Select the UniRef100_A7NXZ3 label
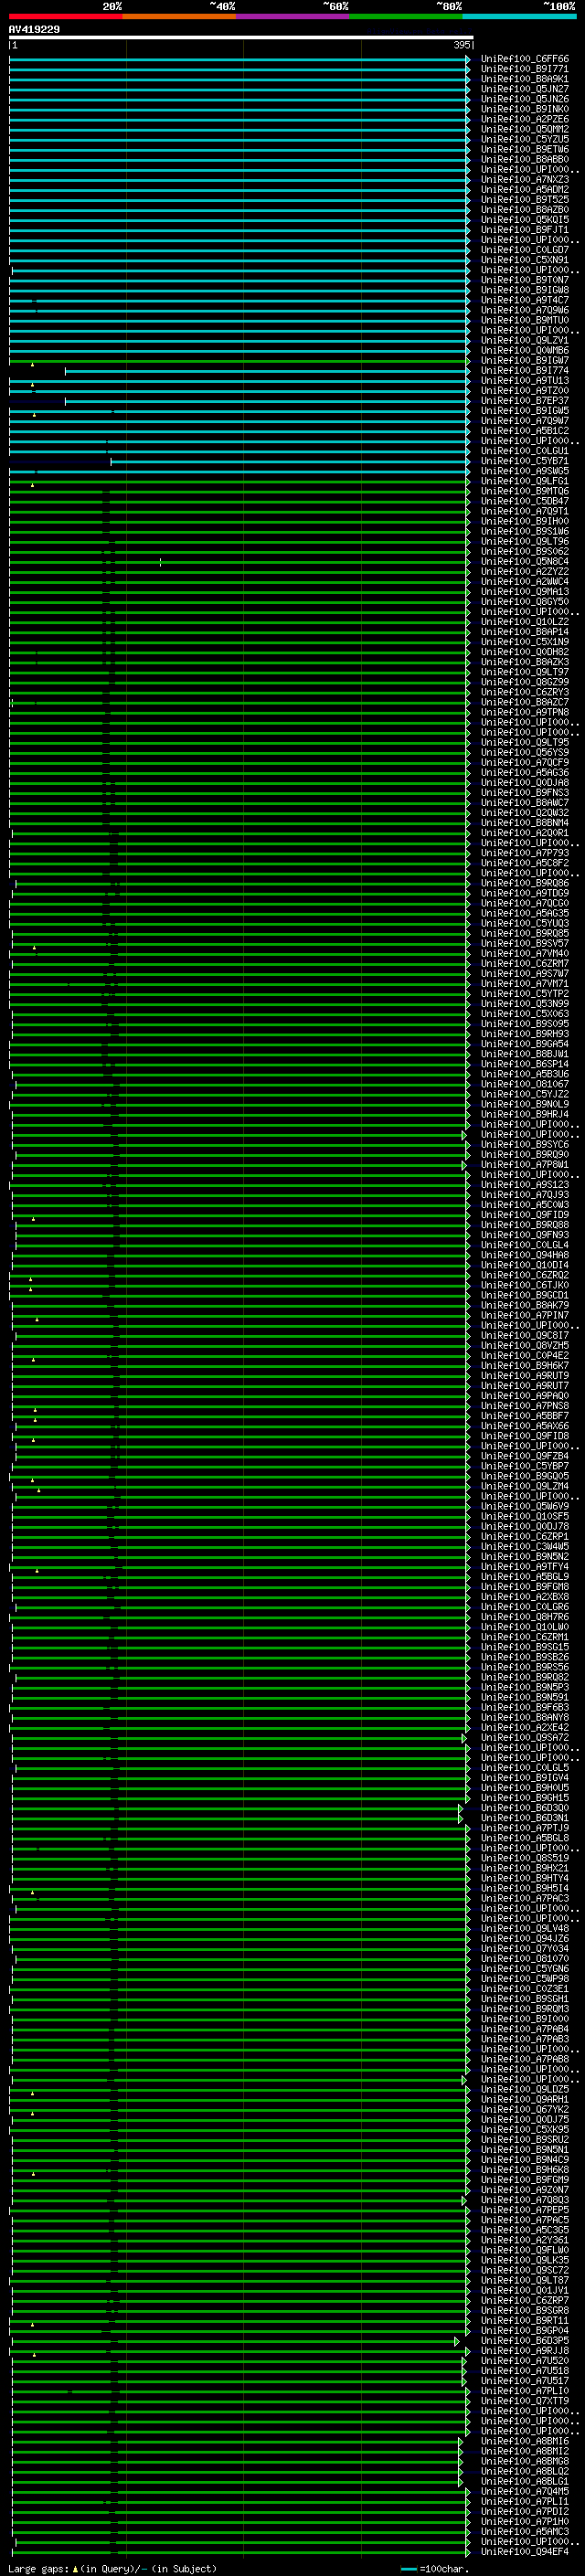 pyautogui.click(x=524, y=179)
